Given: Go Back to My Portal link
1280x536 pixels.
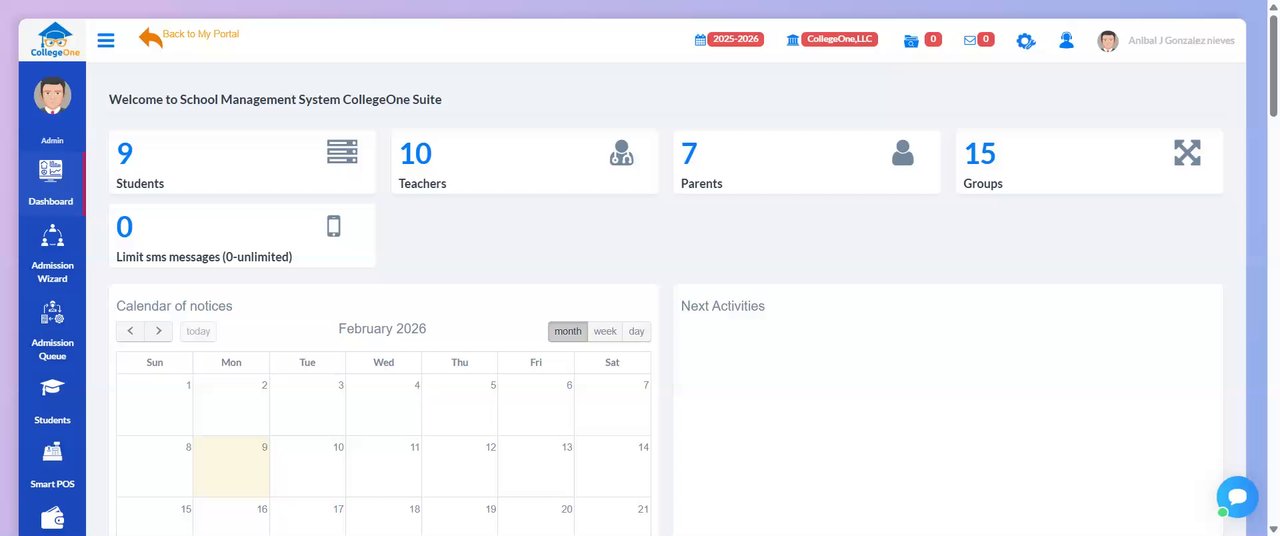Looking at the screenshot, I should 201,34.
